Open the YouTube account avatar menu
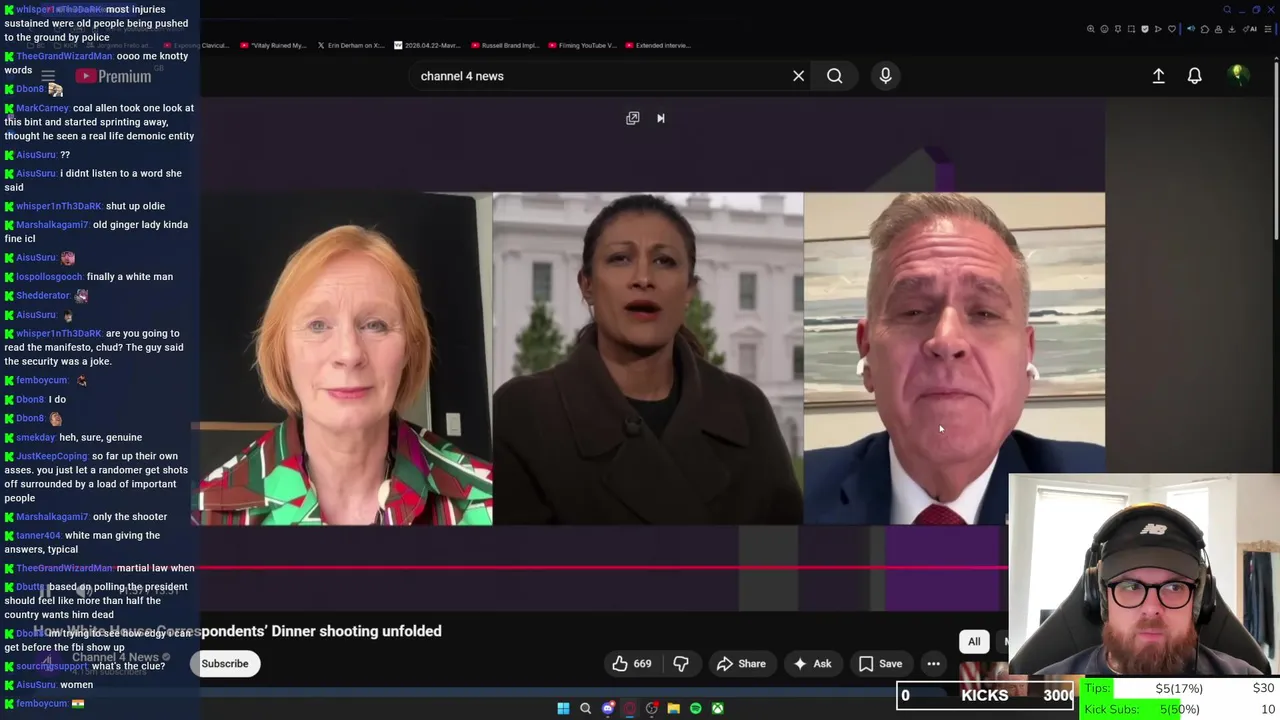The height and width of the screenshot is (720, 1280). [x=1238, y=75]
